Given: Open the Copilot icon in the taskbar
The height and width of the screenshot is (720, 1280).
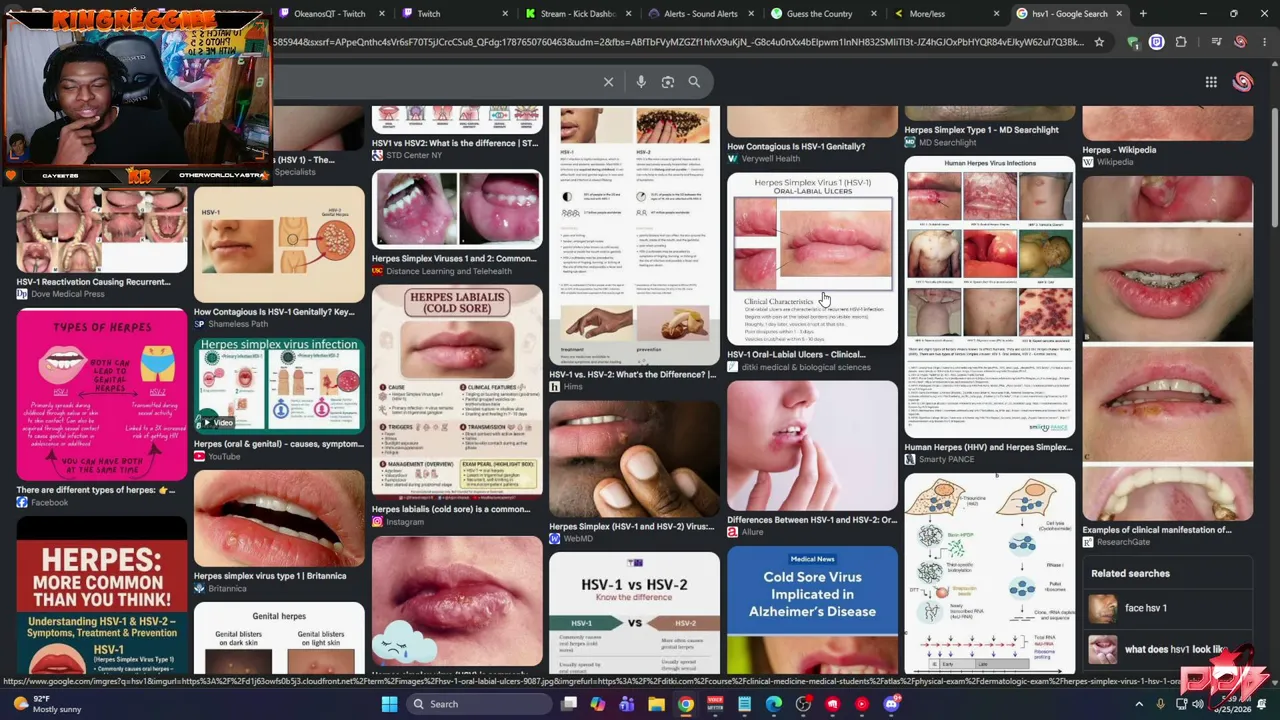Looking at the screenshot, I should [x=598, y=704].
